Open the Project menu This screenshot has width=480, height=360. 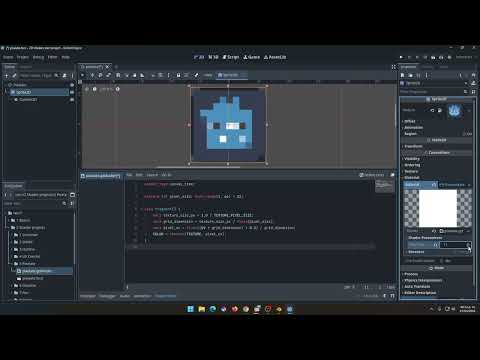point(23,57)
